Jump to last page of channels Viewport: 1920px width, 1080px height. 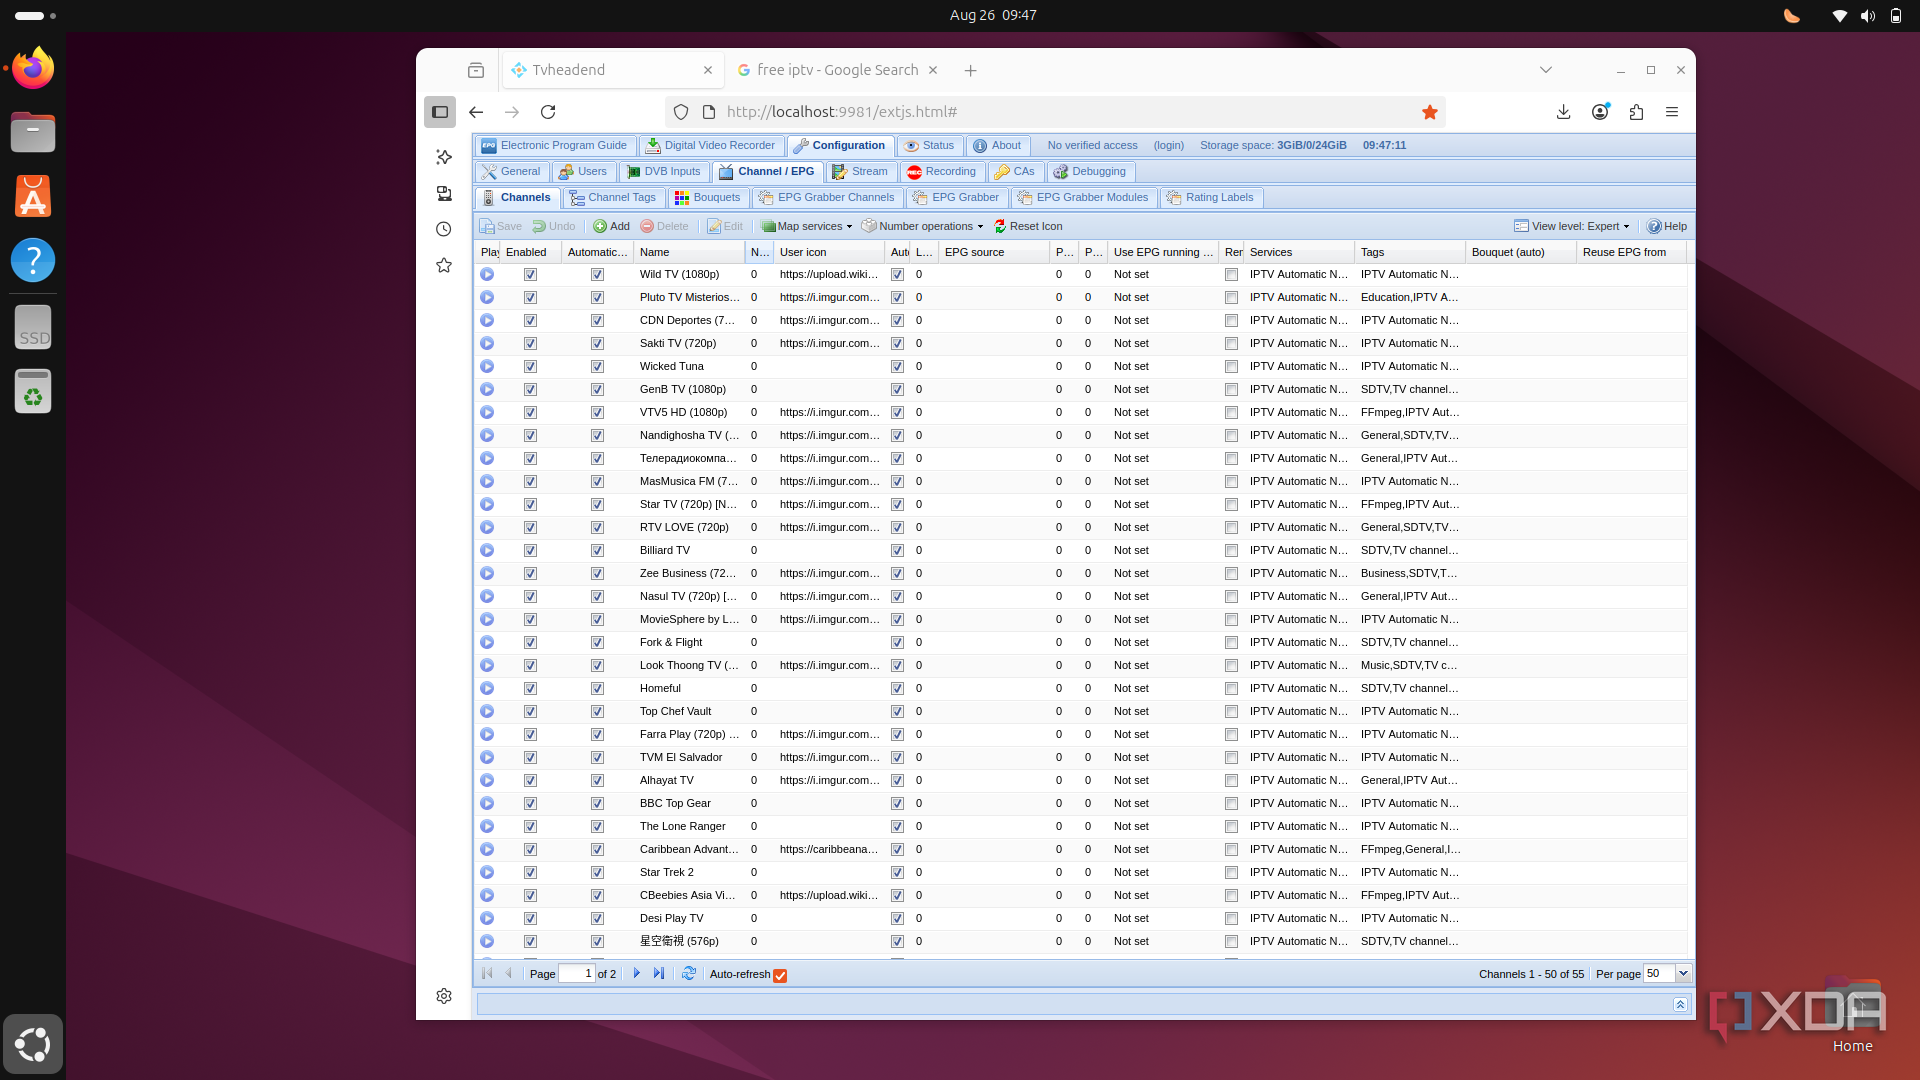pyautogui.click(x=659, y=973)
